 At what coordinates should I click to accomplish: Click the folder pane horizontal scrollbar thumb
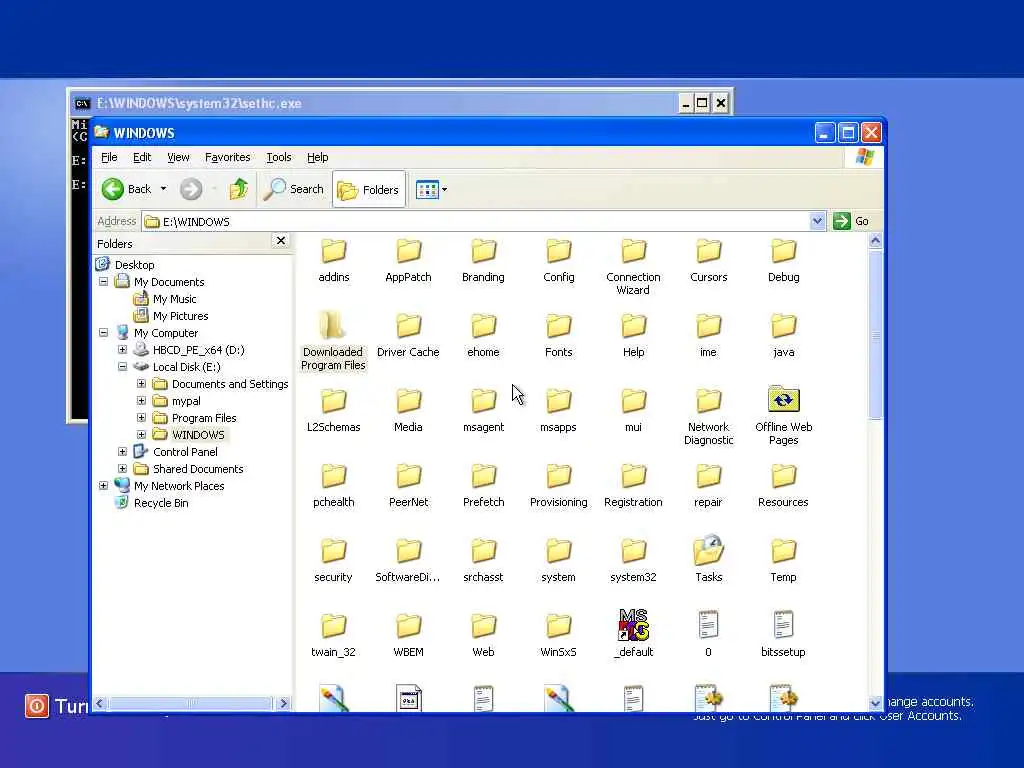(191, 703)
